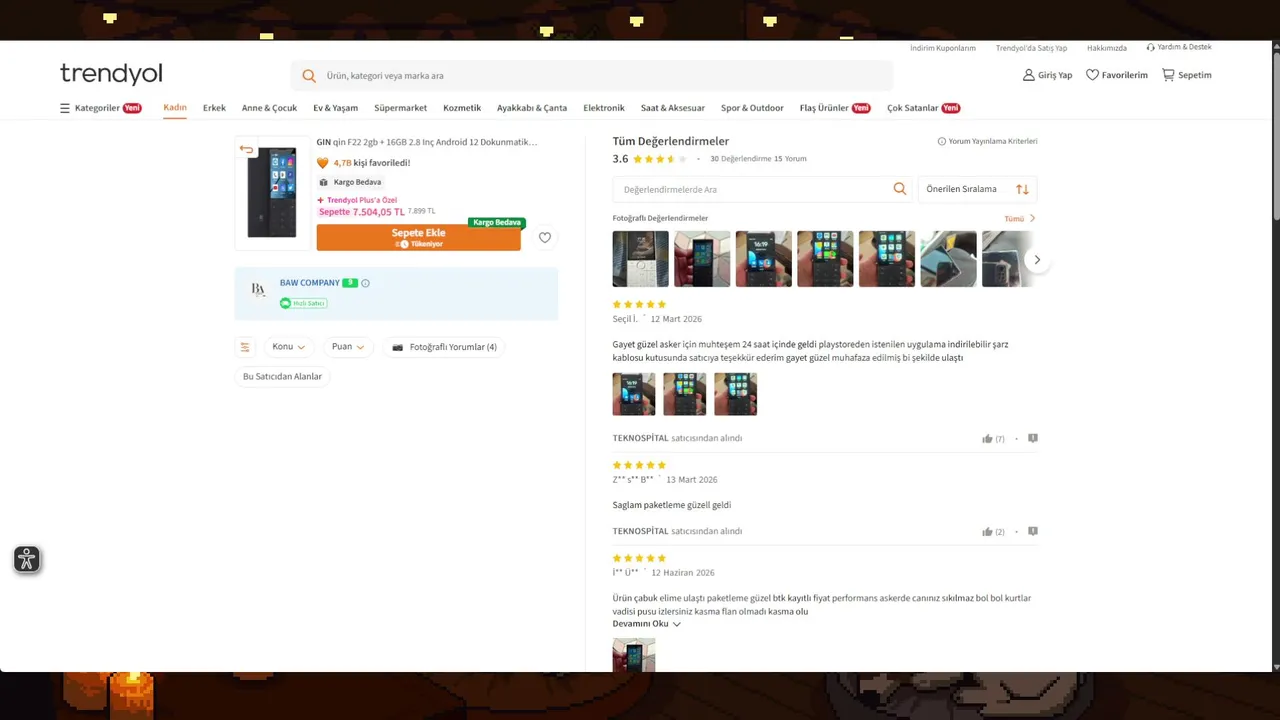Add product to favorites with heart button
1280x720 pixels.
pos(545,238)
